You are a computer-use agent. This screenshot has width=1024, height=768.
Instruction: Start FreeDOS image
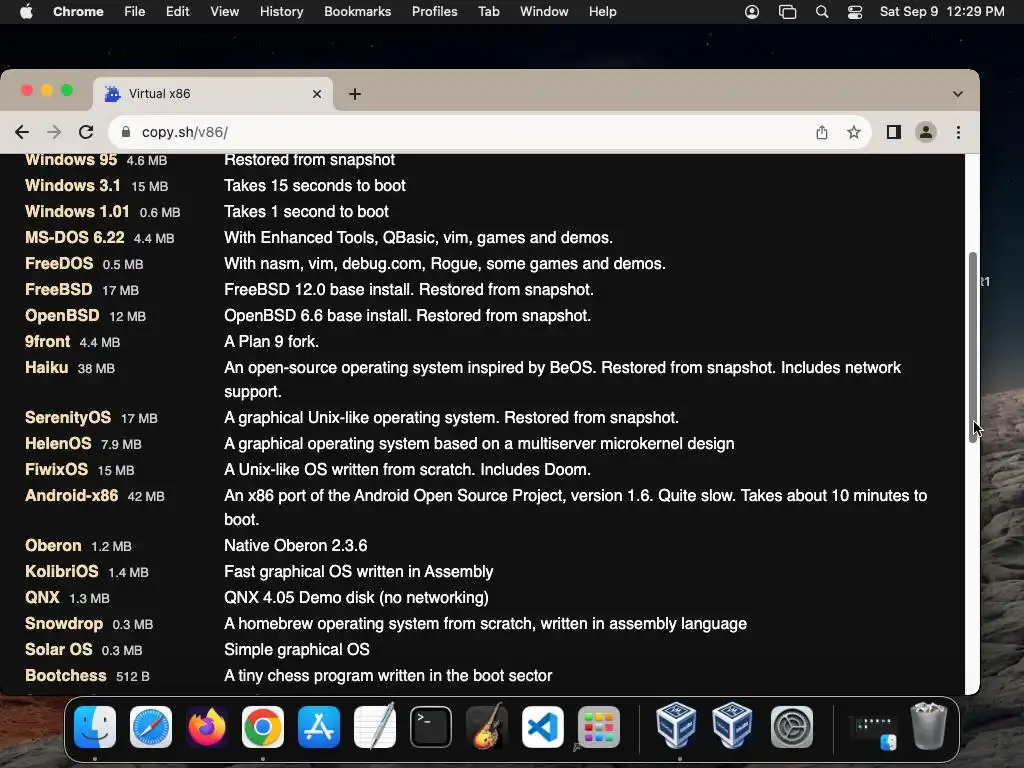pyautogui.click(x=59, y=264)
